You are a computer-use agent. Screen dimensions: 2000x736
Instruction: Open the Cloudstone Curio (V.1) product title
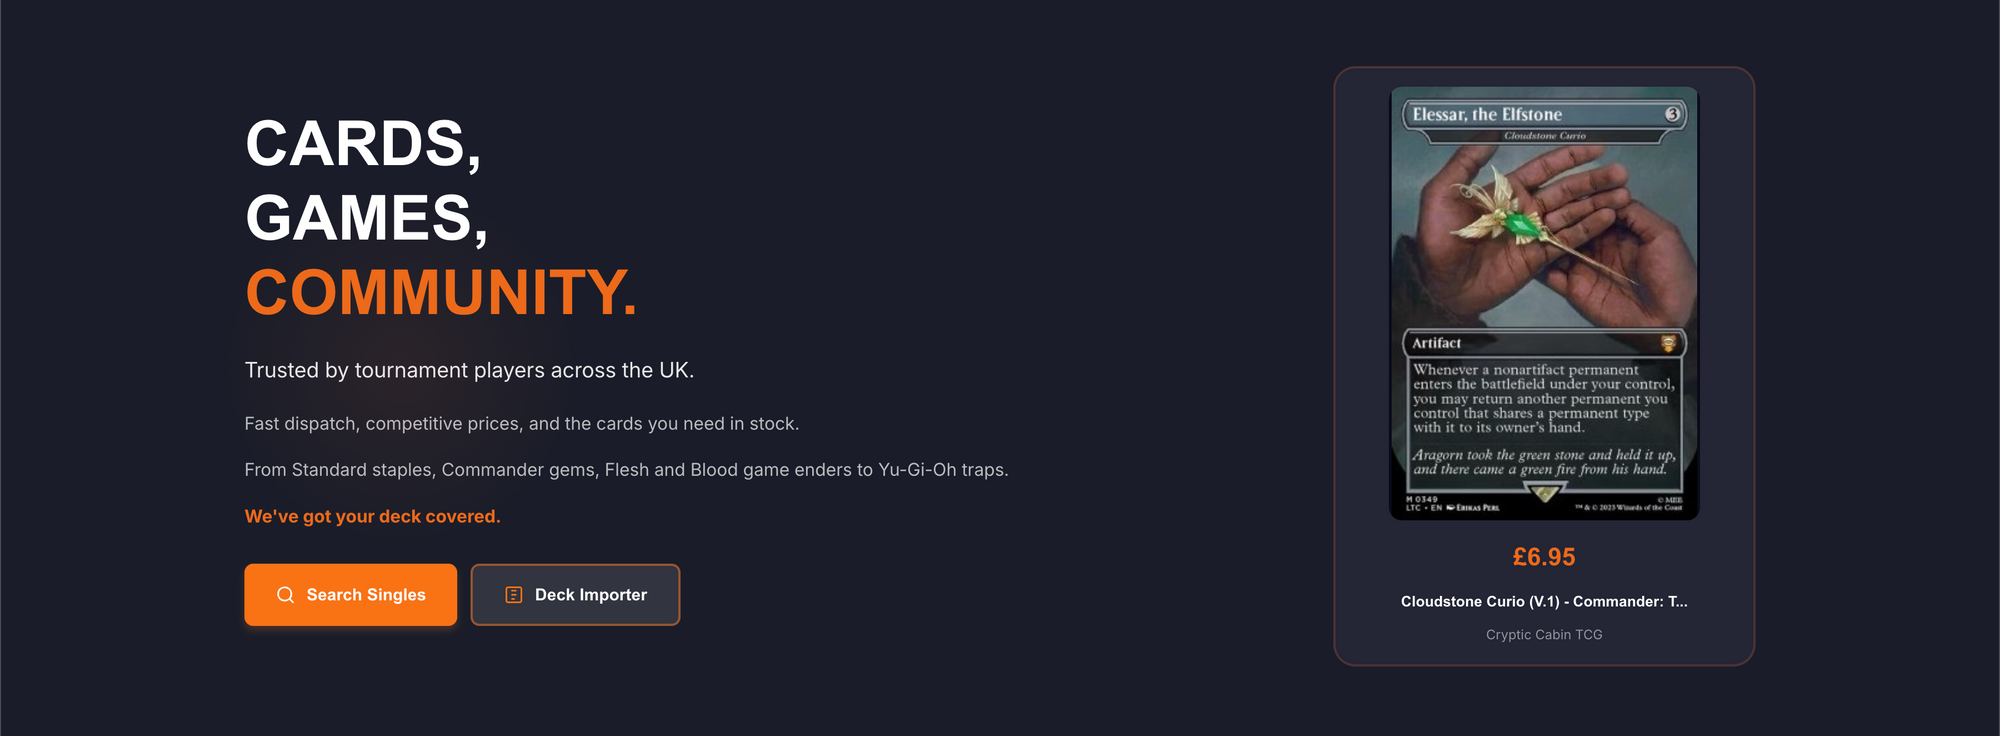(1543, 601)
